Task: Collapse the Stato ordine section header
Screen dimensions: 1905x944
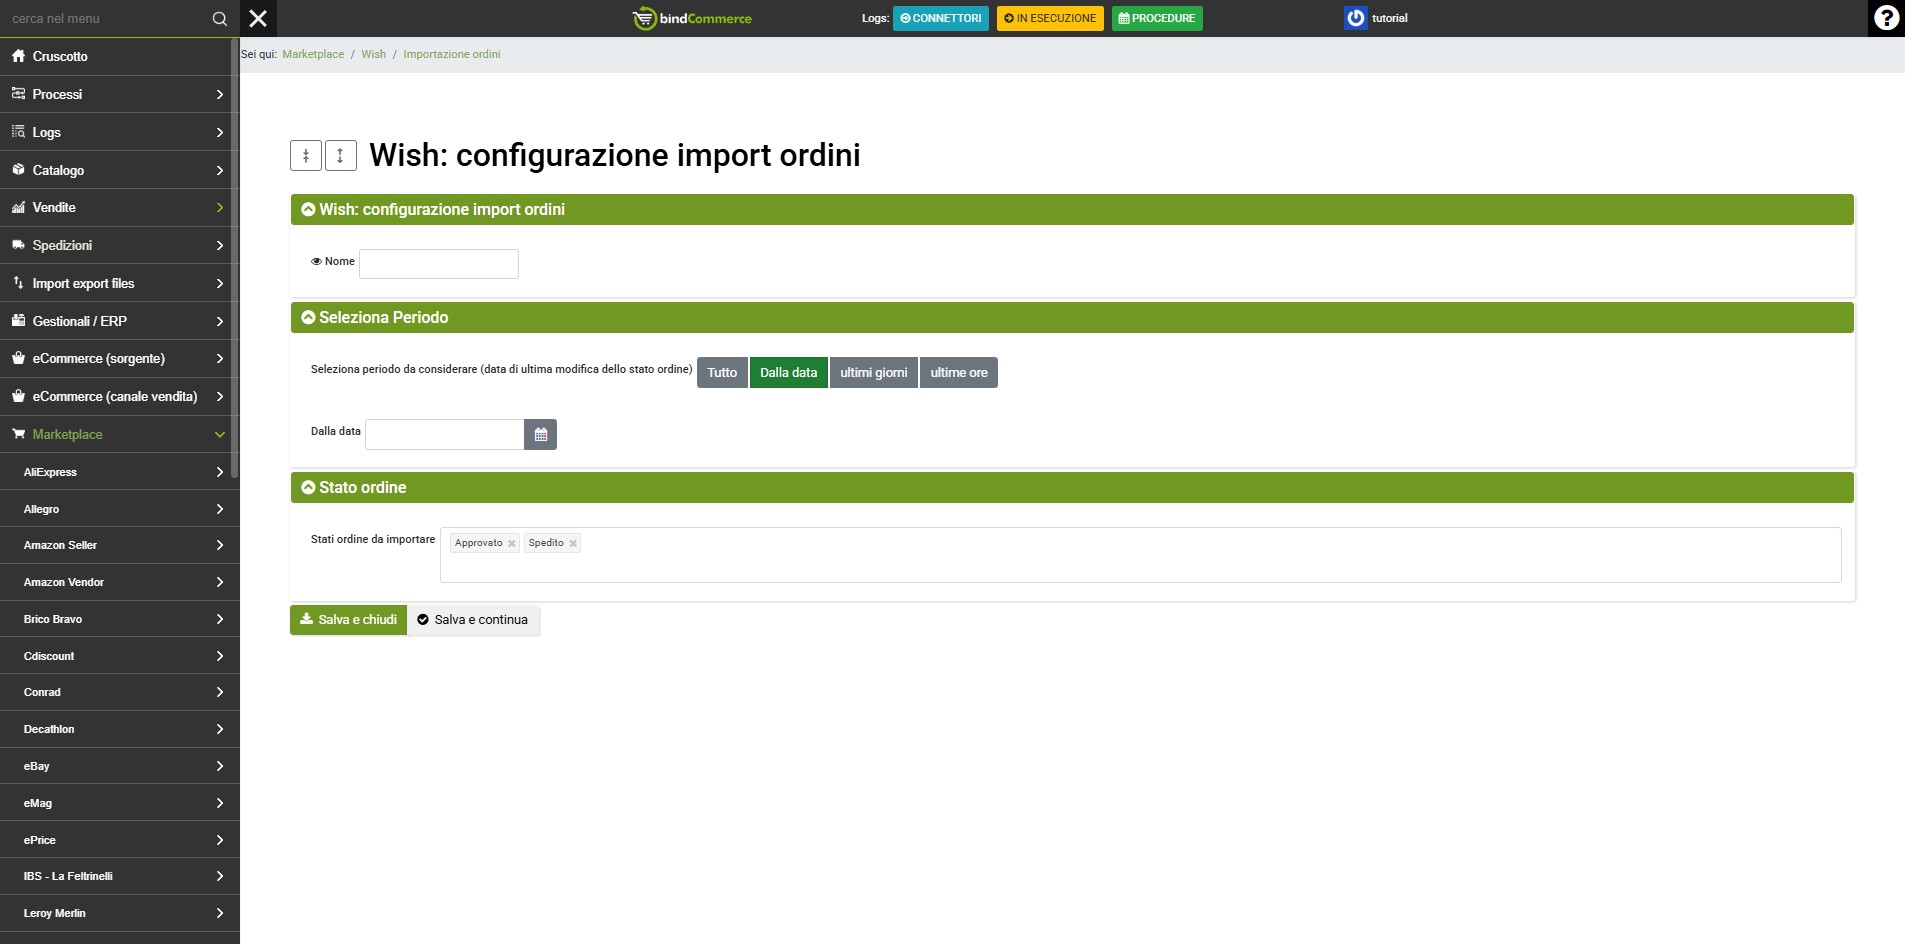Action: [x=309, y=488]
